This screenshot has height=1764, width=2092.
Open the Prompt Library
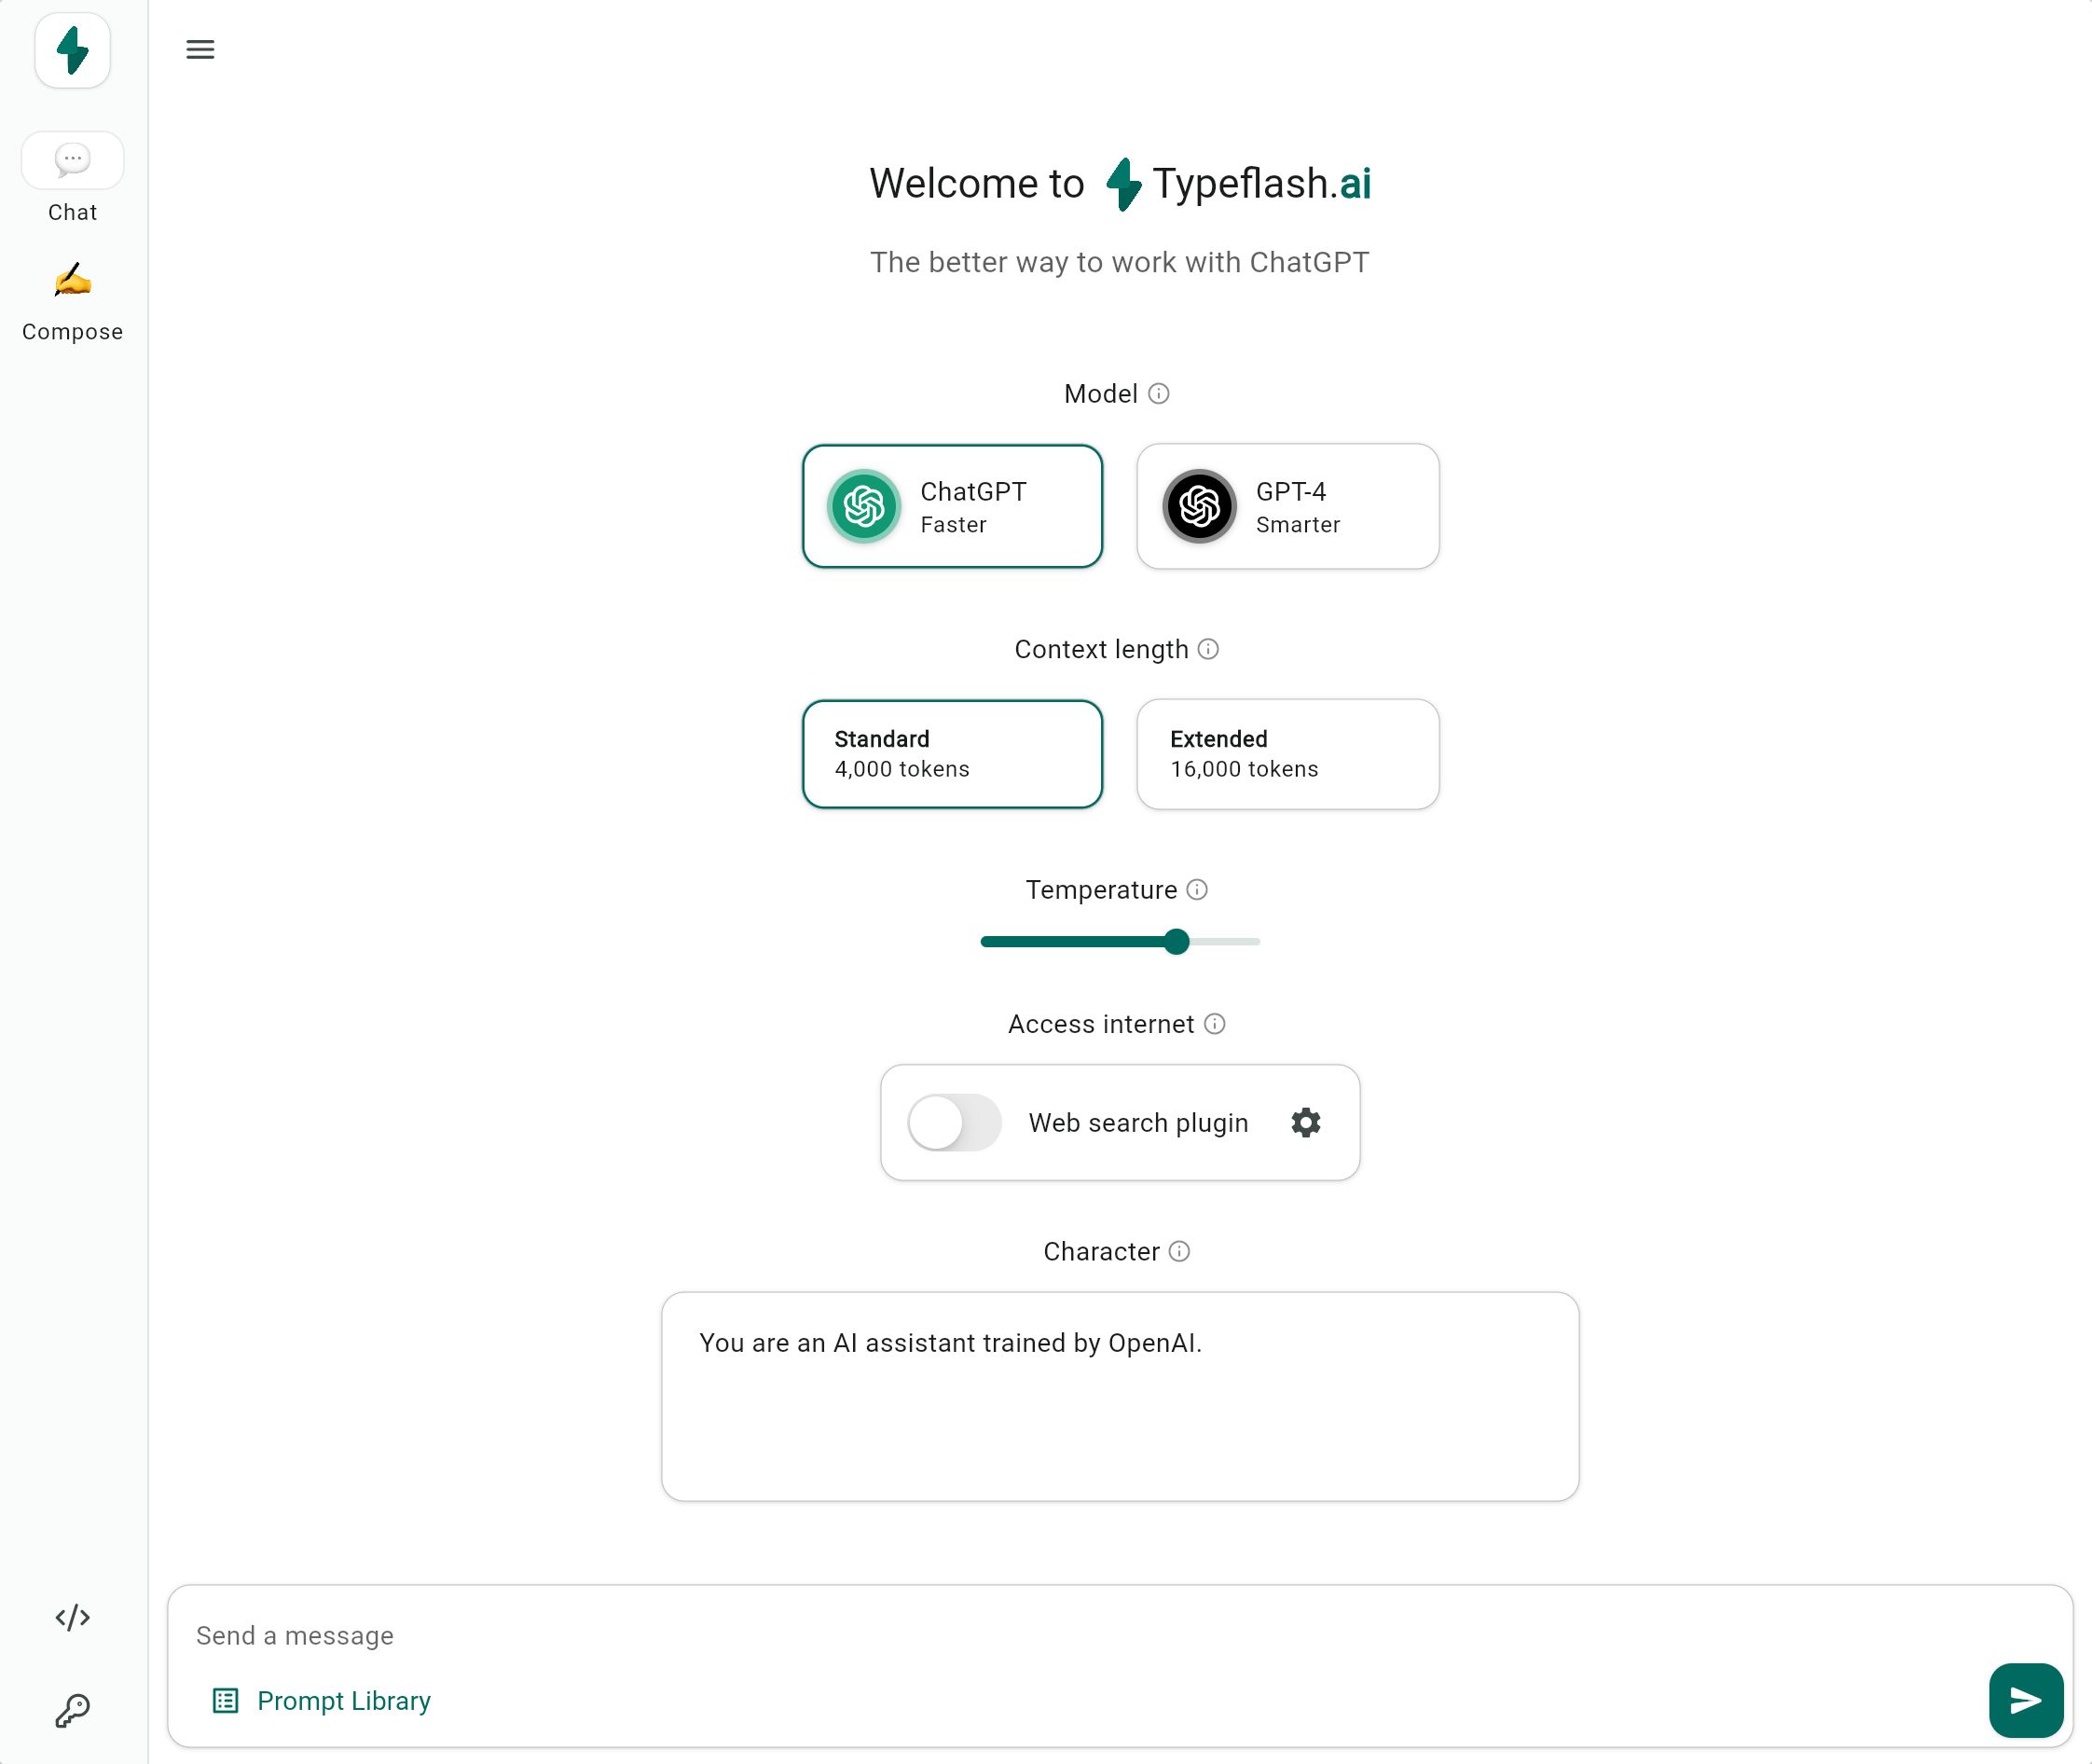[x=322, y=1700]
